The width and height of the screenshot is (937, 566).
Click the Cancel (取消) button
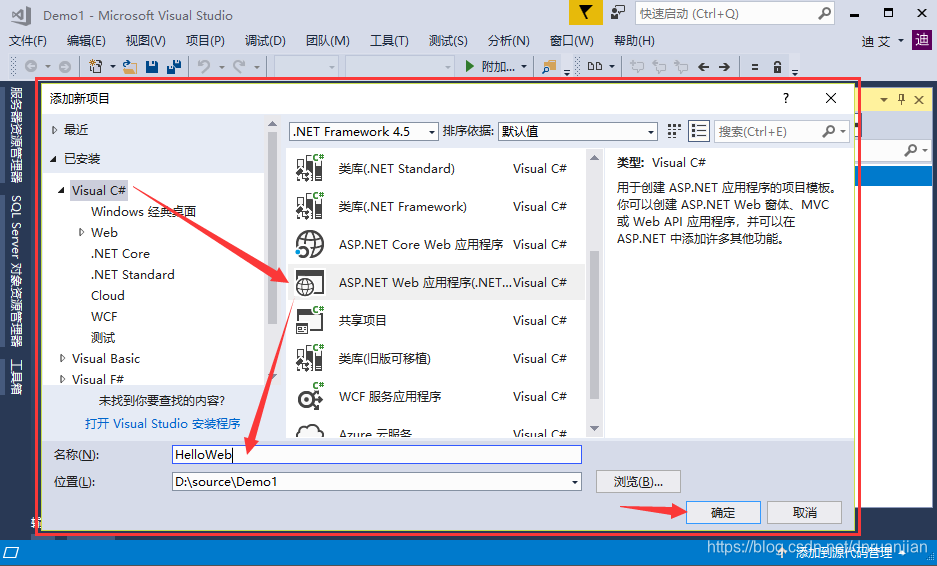point(804,513)
